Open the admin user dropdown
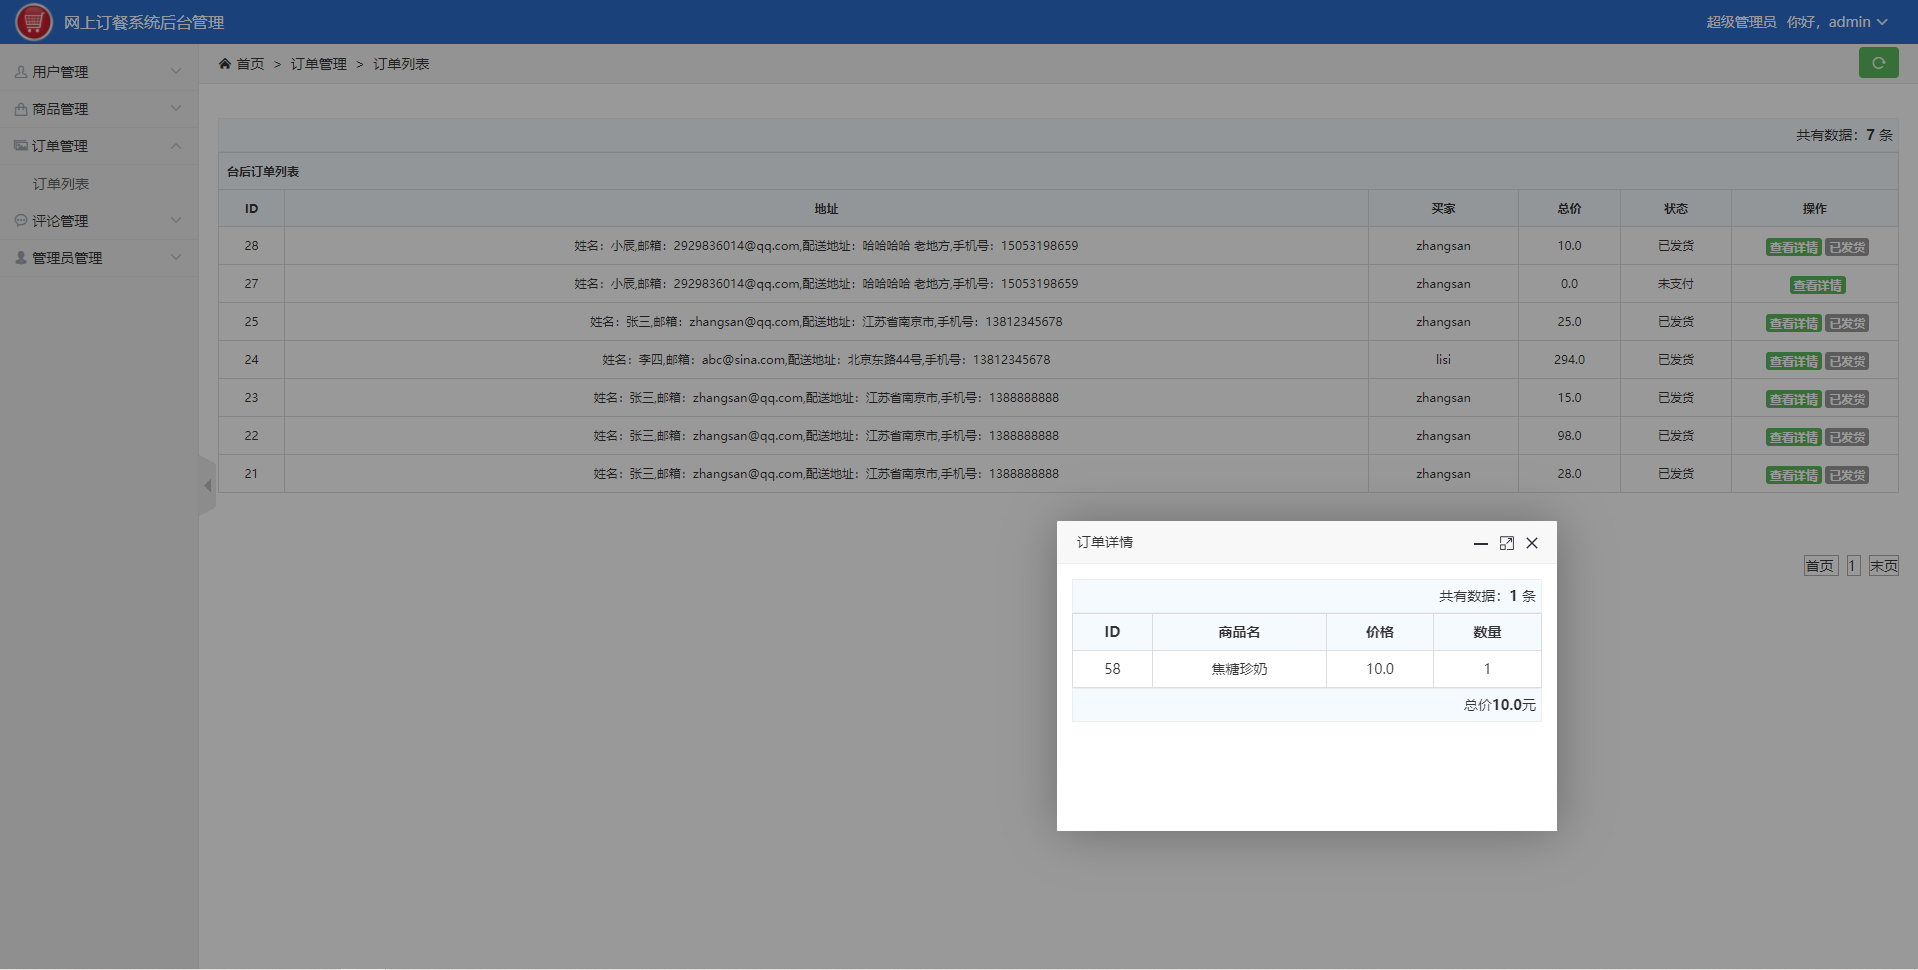 [x=1857, y=22]
